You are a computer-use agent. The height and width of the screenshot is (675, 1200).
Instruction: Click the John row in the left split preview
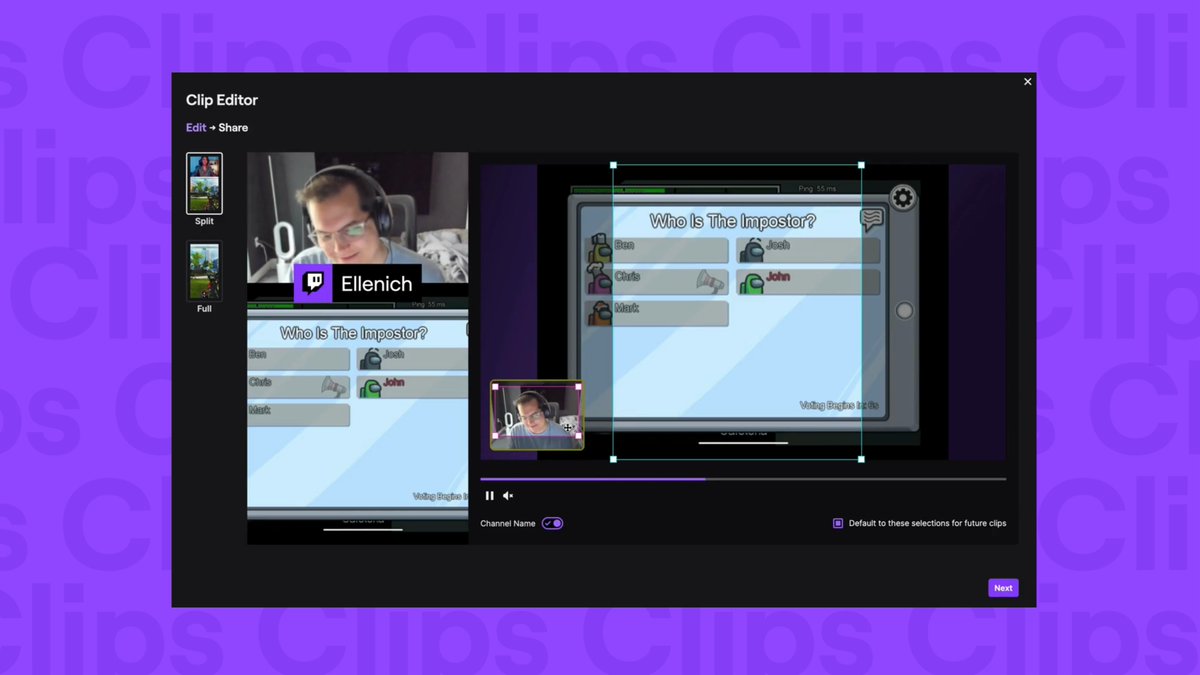click(x=412, y=387)
